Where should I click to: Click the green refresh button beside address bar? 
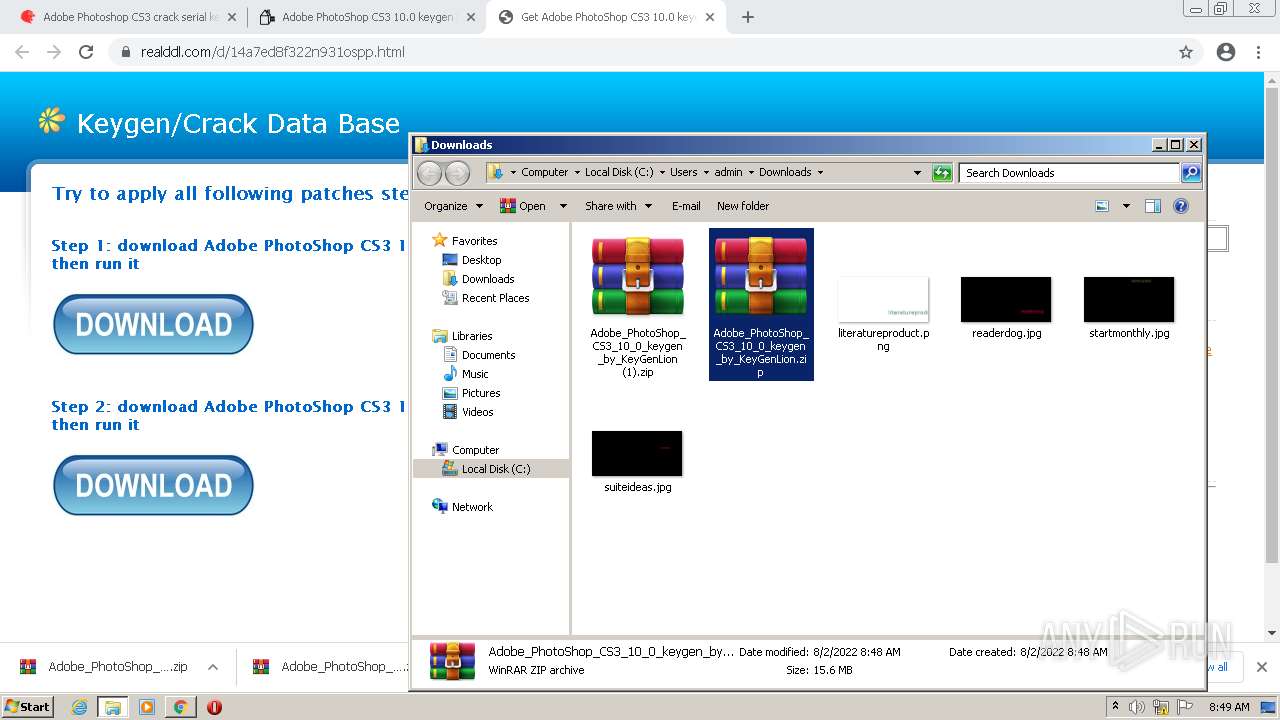click(942, 172)
